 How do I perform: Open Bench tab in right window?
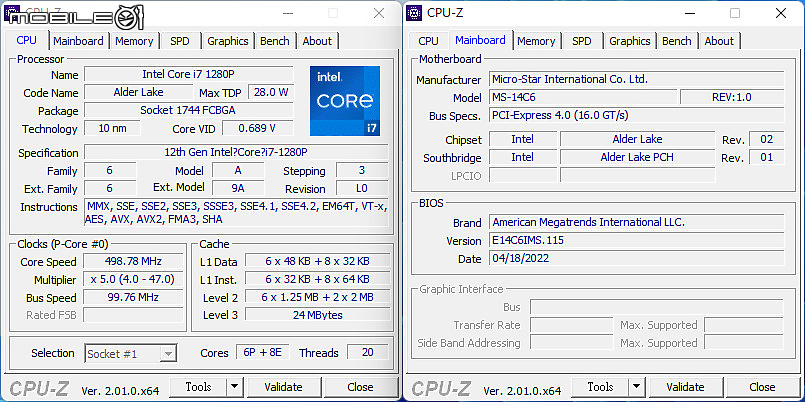pyautogui.click(x=677, y=41)
